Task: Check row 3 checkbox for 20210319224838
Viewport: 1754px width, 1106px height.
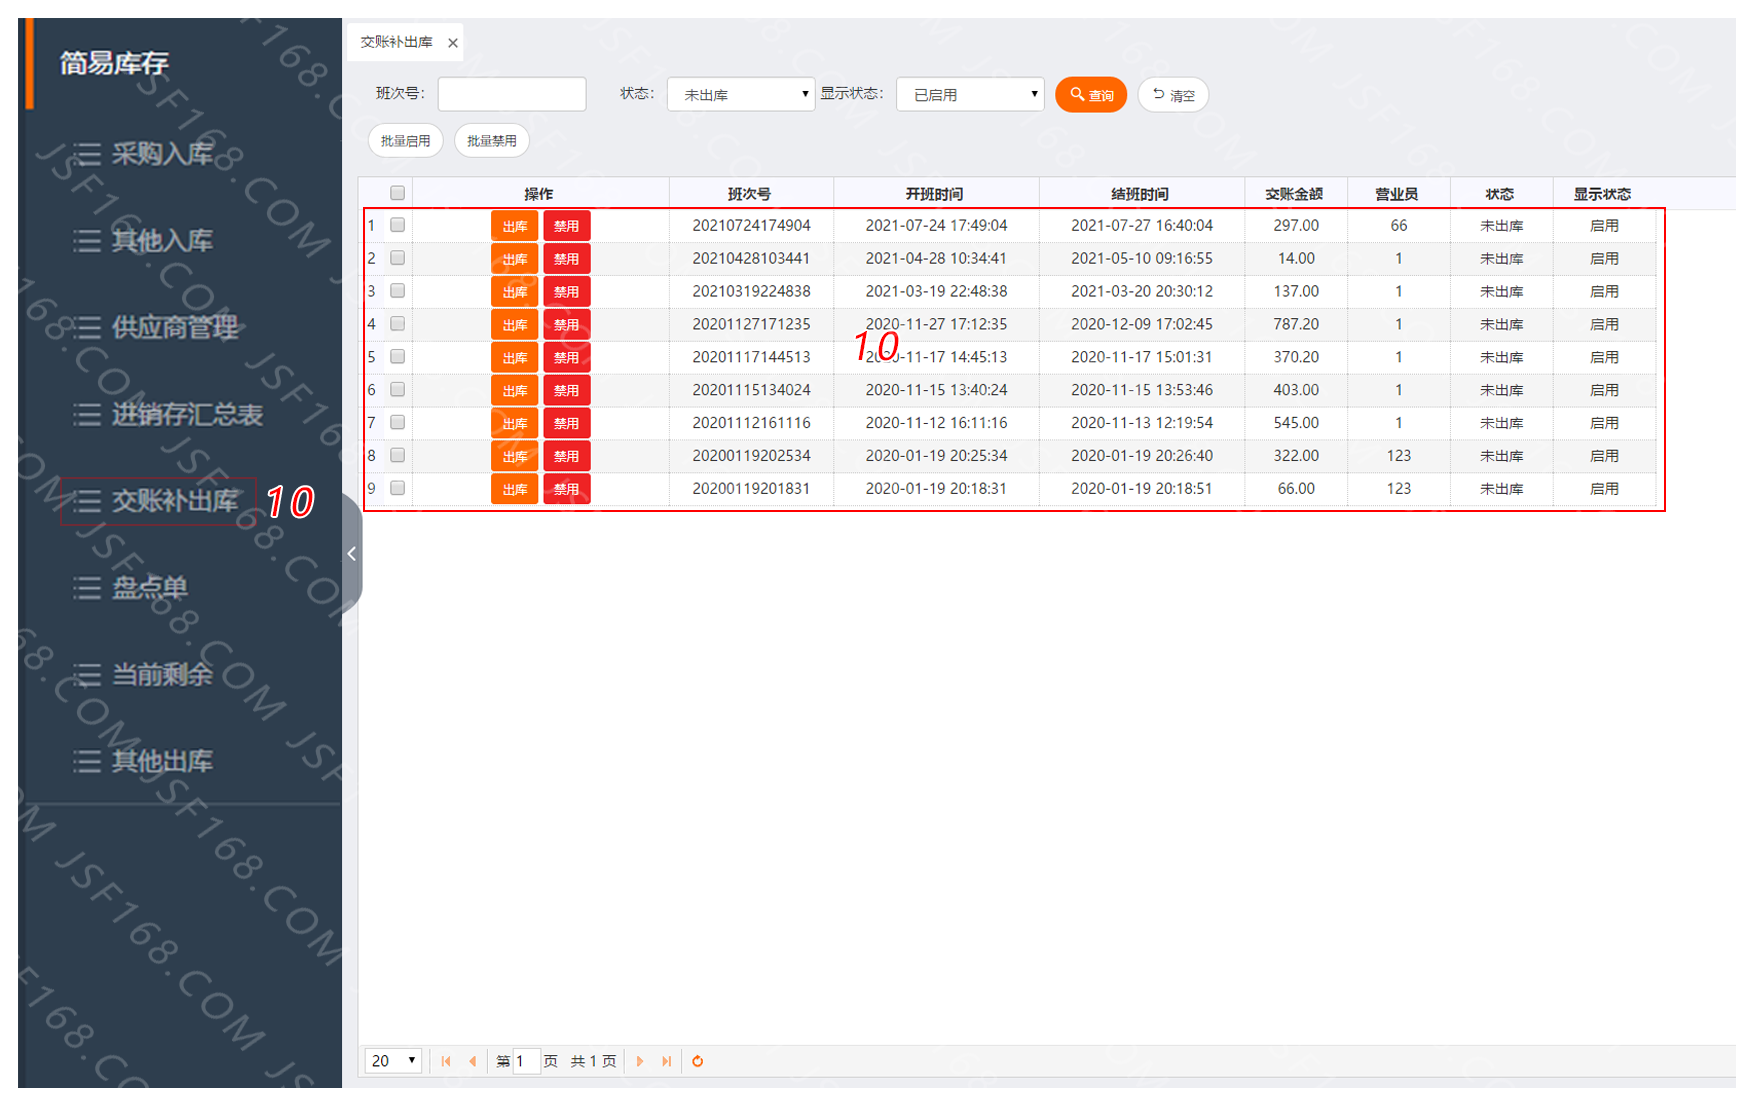Action: [397, 291]
